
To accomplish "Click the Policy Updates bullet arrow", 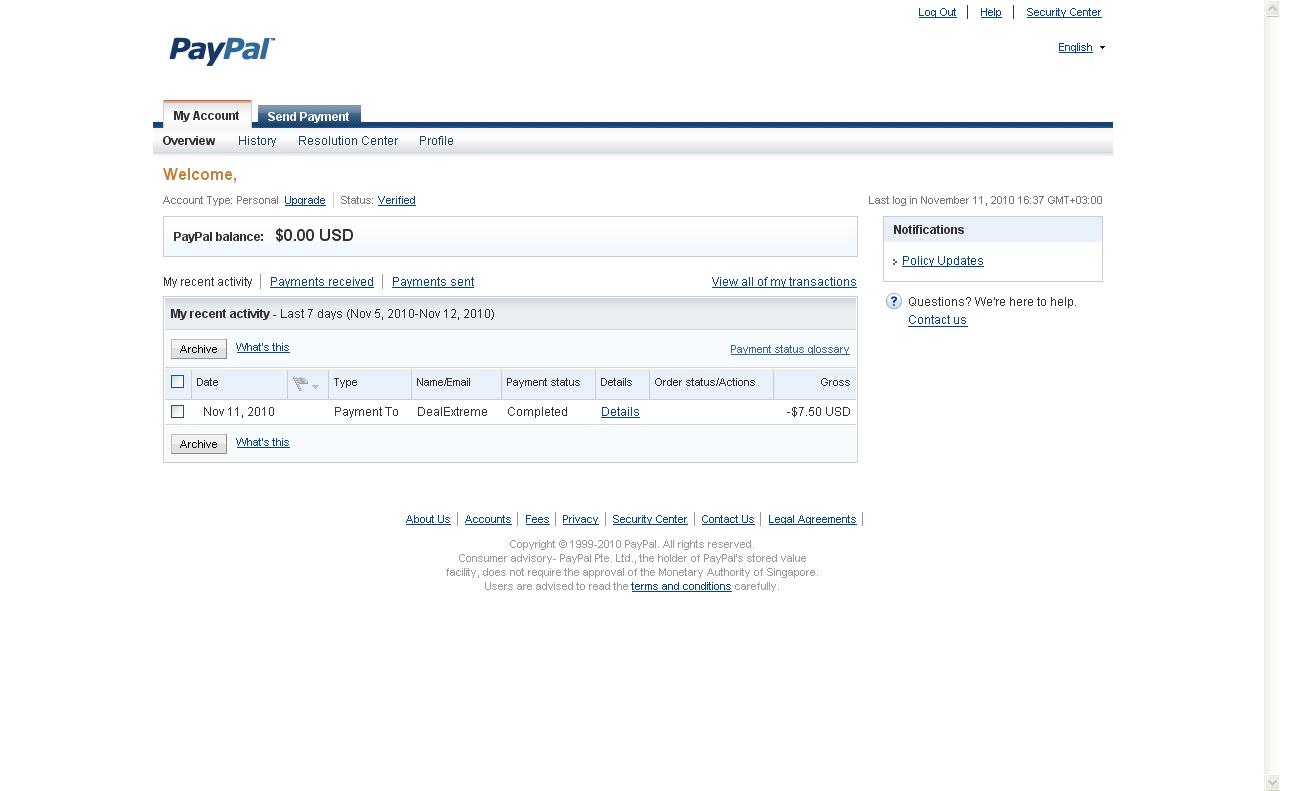I will point(895,262).
